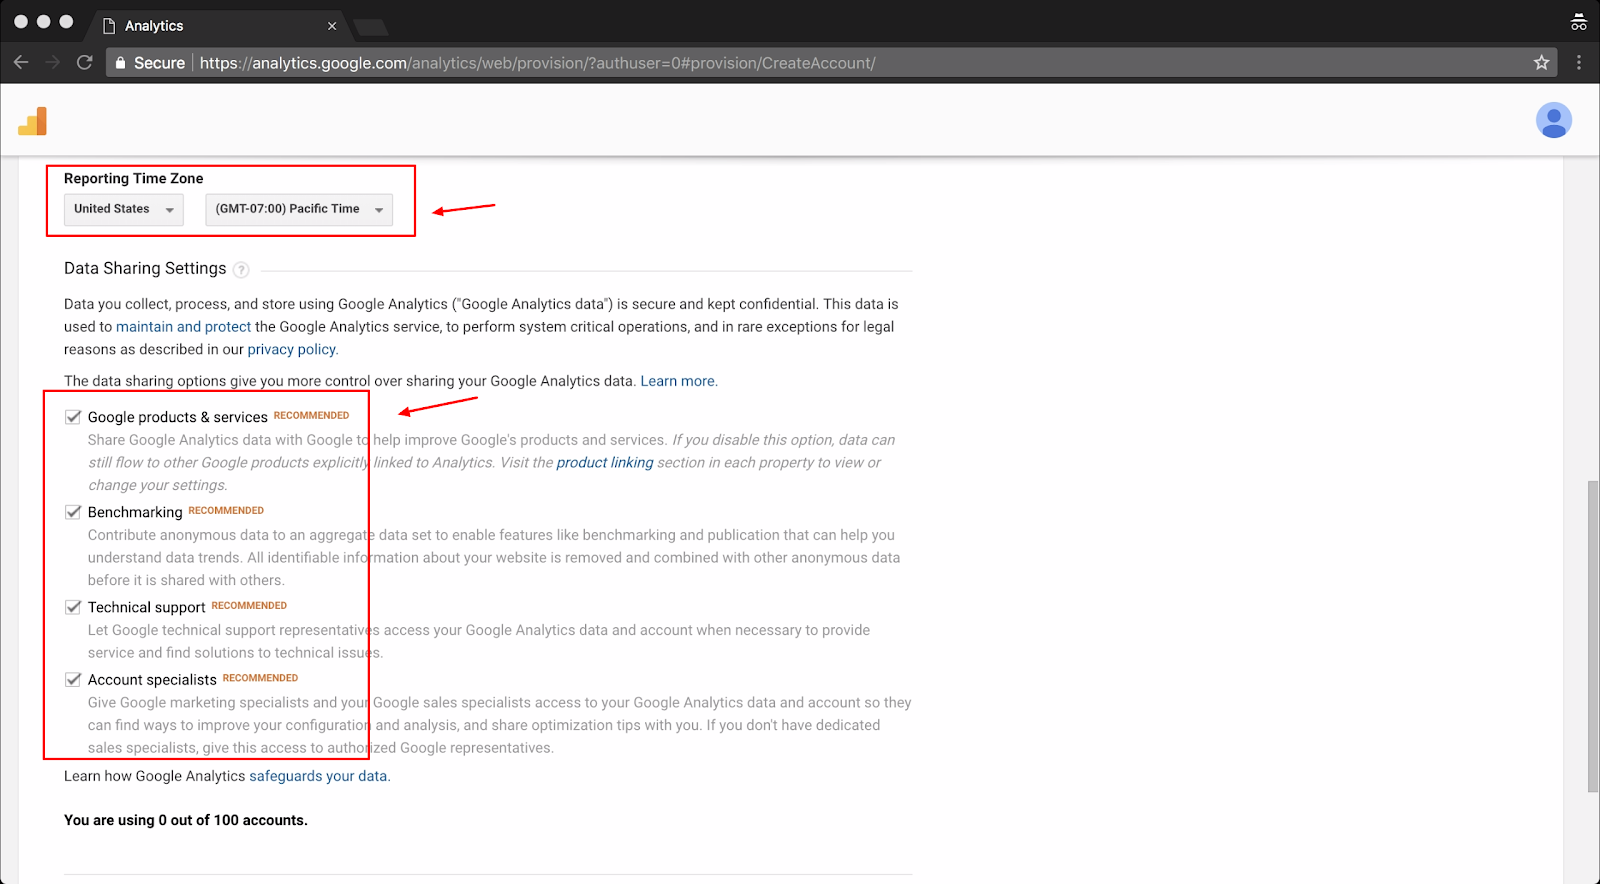Close the Analytics tab
Viewport: 1600px width, 884px height.
332,26
